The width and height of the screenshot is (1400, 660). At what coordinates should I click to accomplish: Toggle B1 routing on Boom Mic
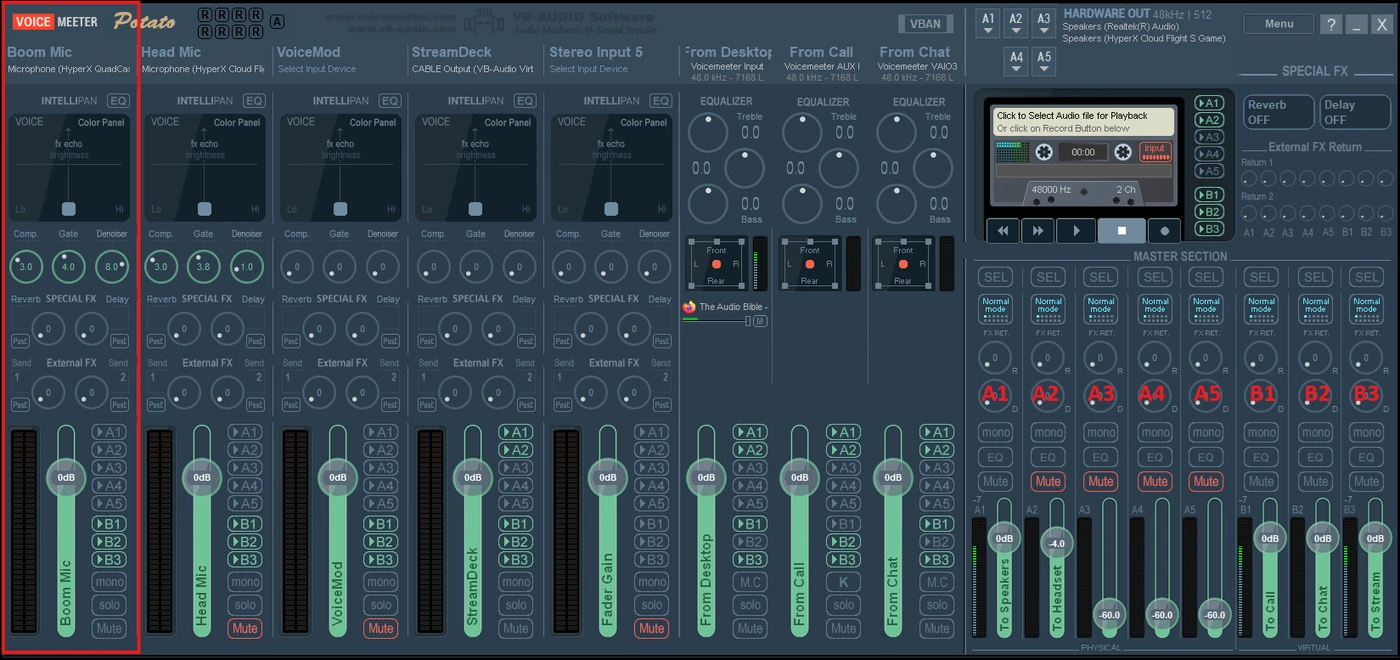pyautogui.click(x=109, y=524)
